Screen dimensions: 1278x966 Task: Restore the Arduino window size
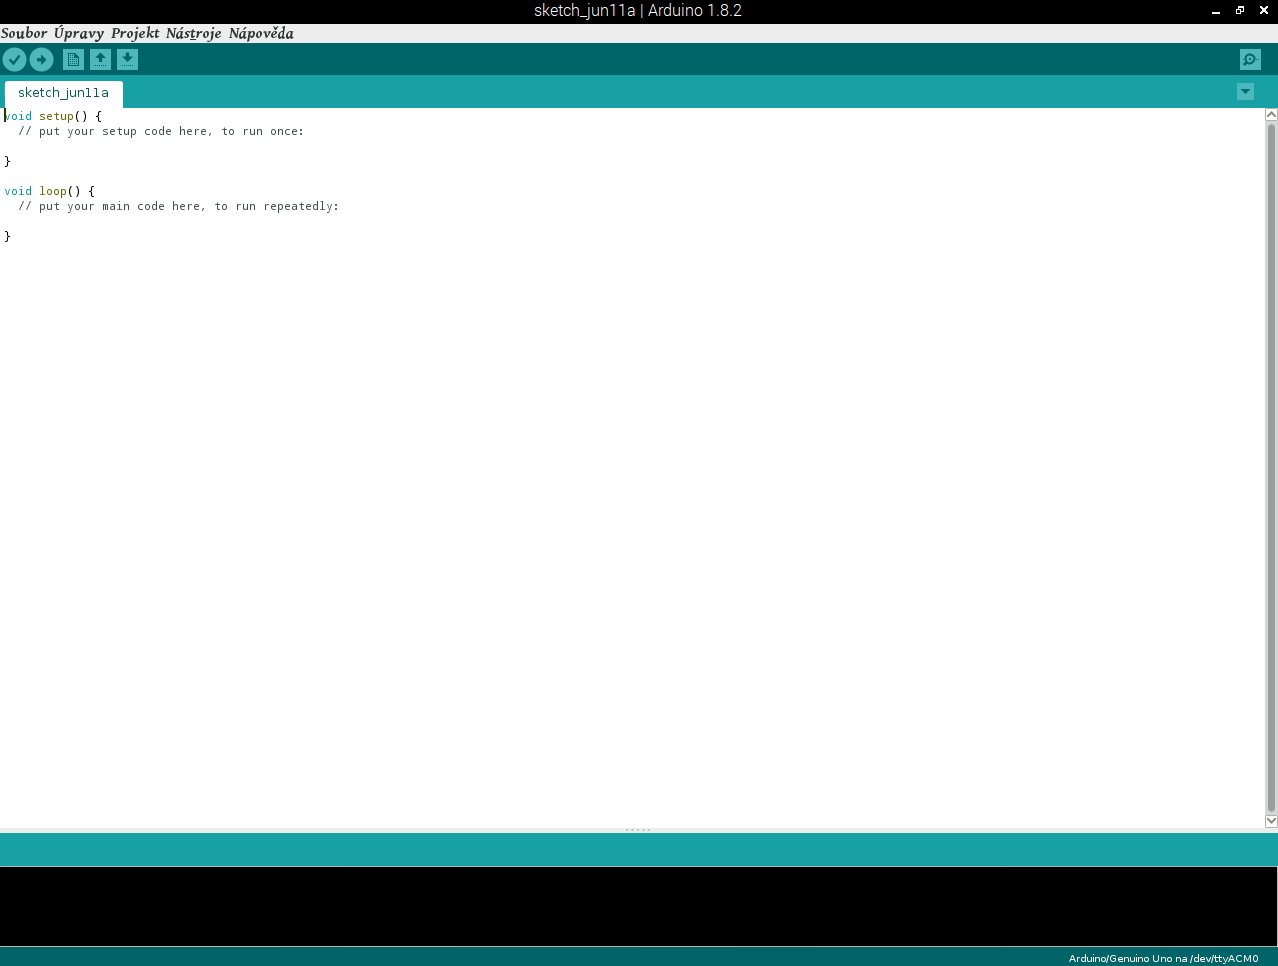1240,11
